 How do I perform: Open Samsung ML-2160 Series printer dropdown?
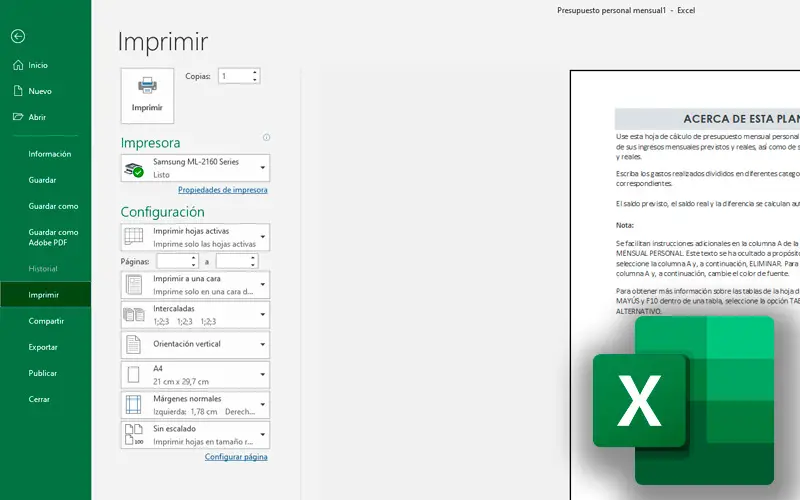pyautogui.click(x=195, y=168)
